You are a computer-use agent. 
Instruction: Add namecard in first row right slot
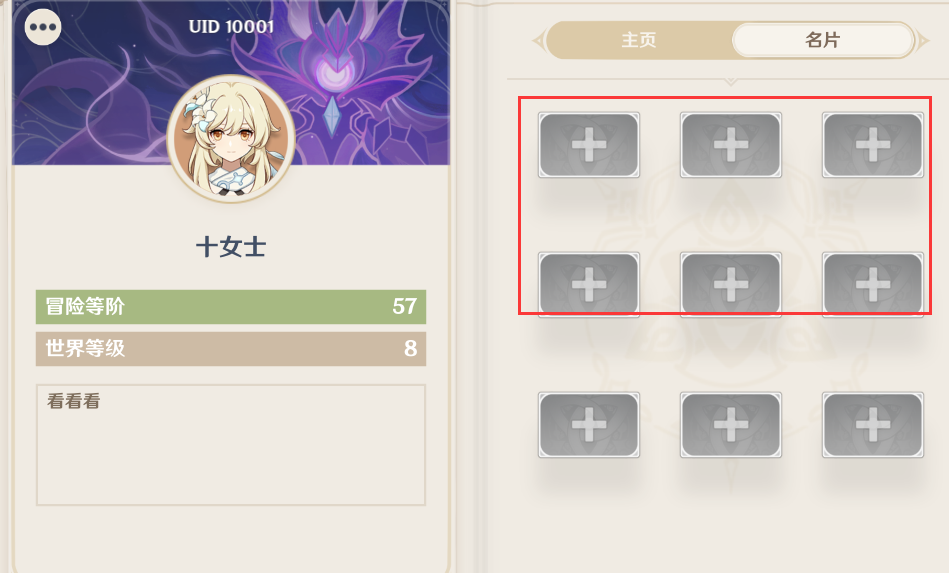[x=873, y=145]
